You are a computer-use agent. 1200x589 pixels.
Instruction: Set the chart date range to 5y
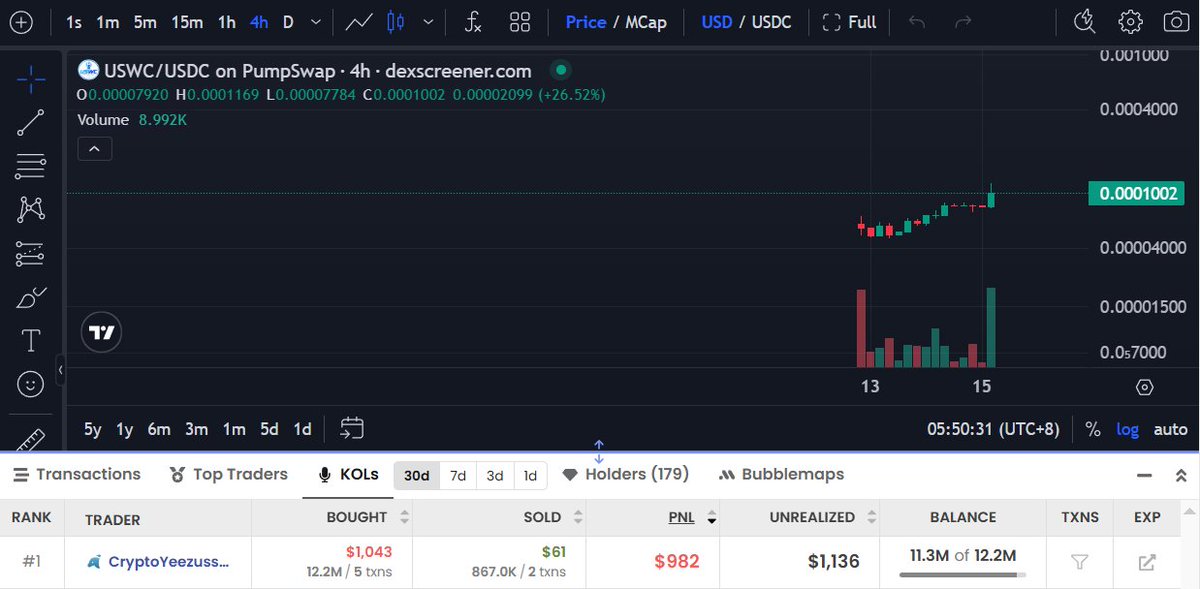(x=92, y=429)
